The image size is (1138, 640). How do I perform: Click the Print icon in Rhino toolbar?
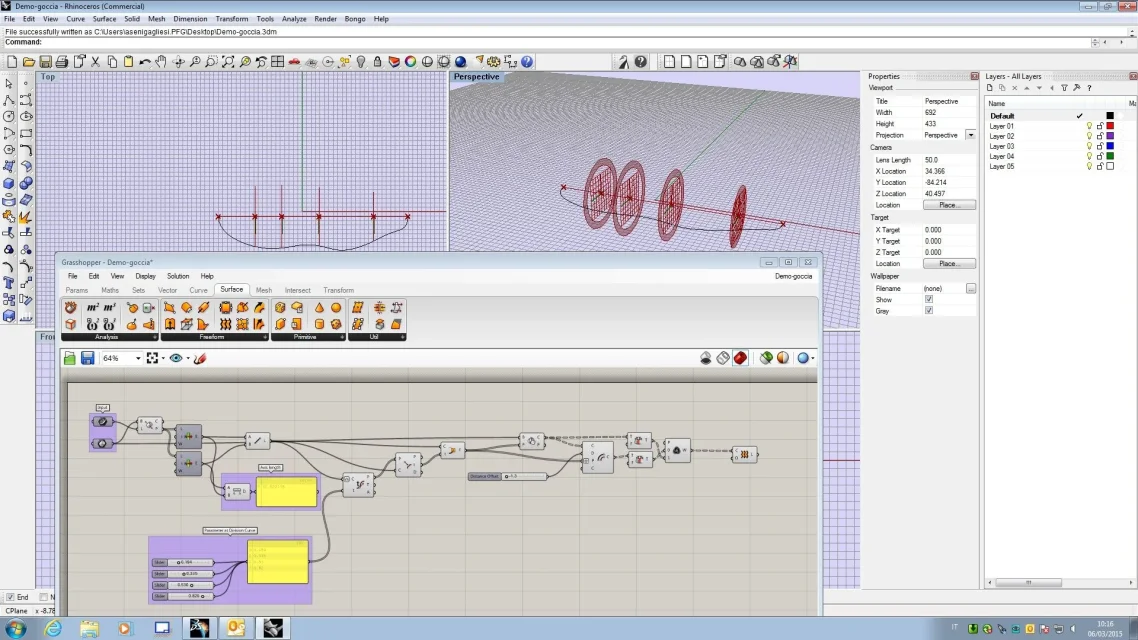(62, 62)
